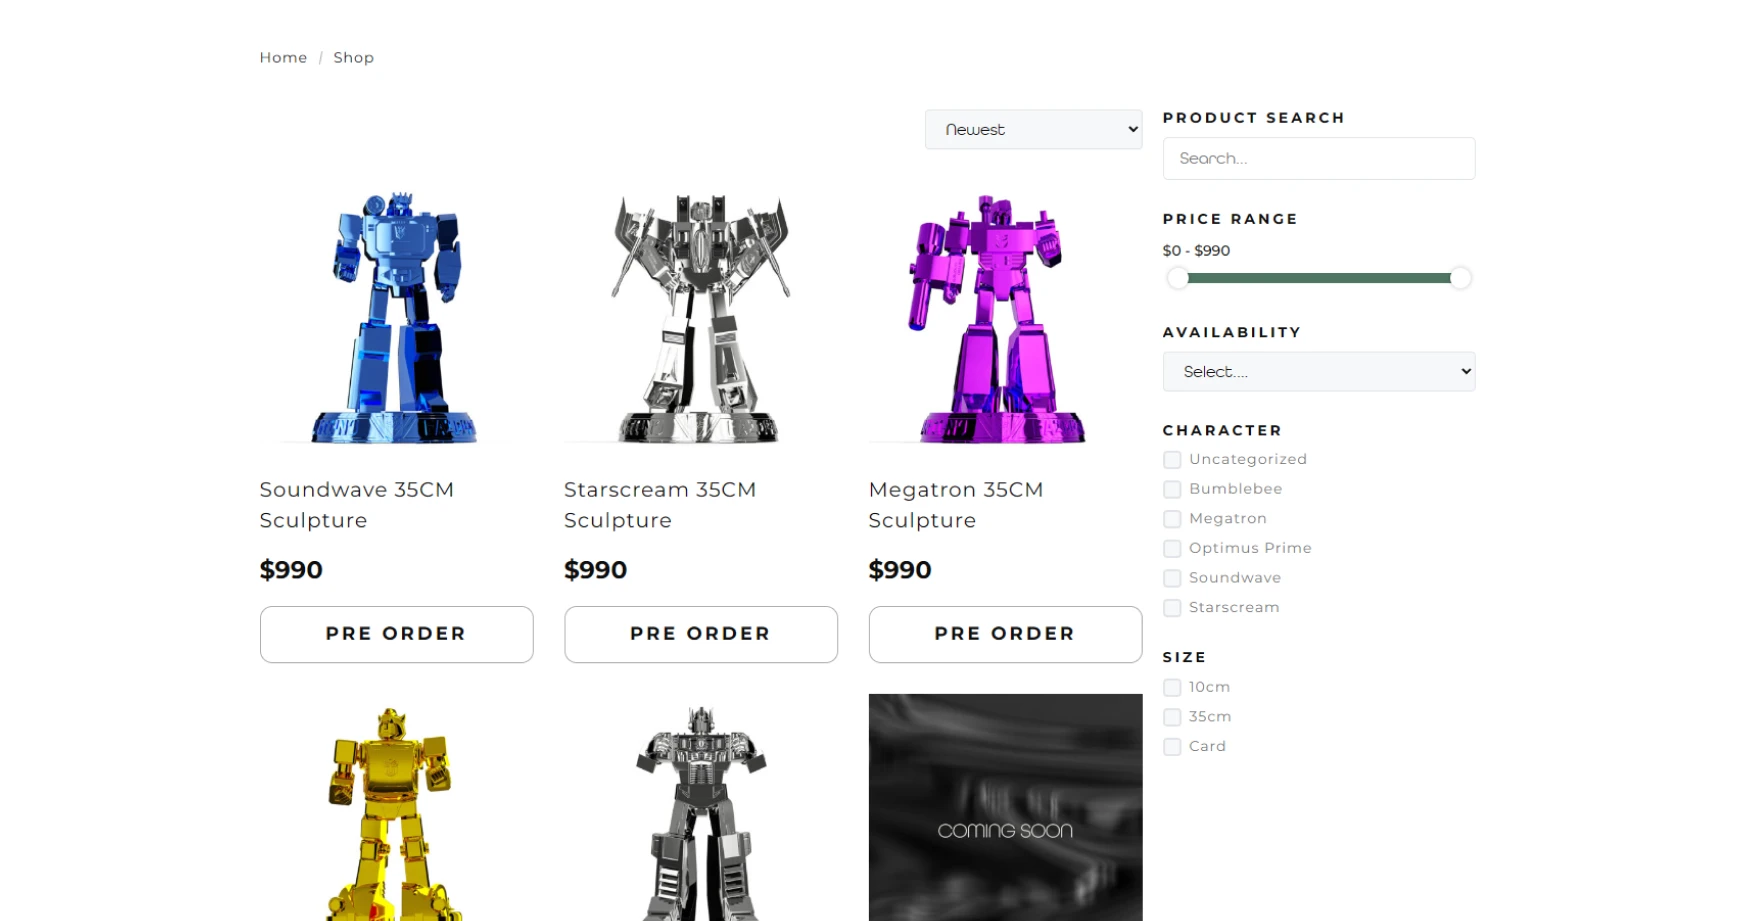Screen dimensions: 1744x921
Task: Click the Shop breadcrumb link
Action: pyautogui.click(x=353, y=58)
